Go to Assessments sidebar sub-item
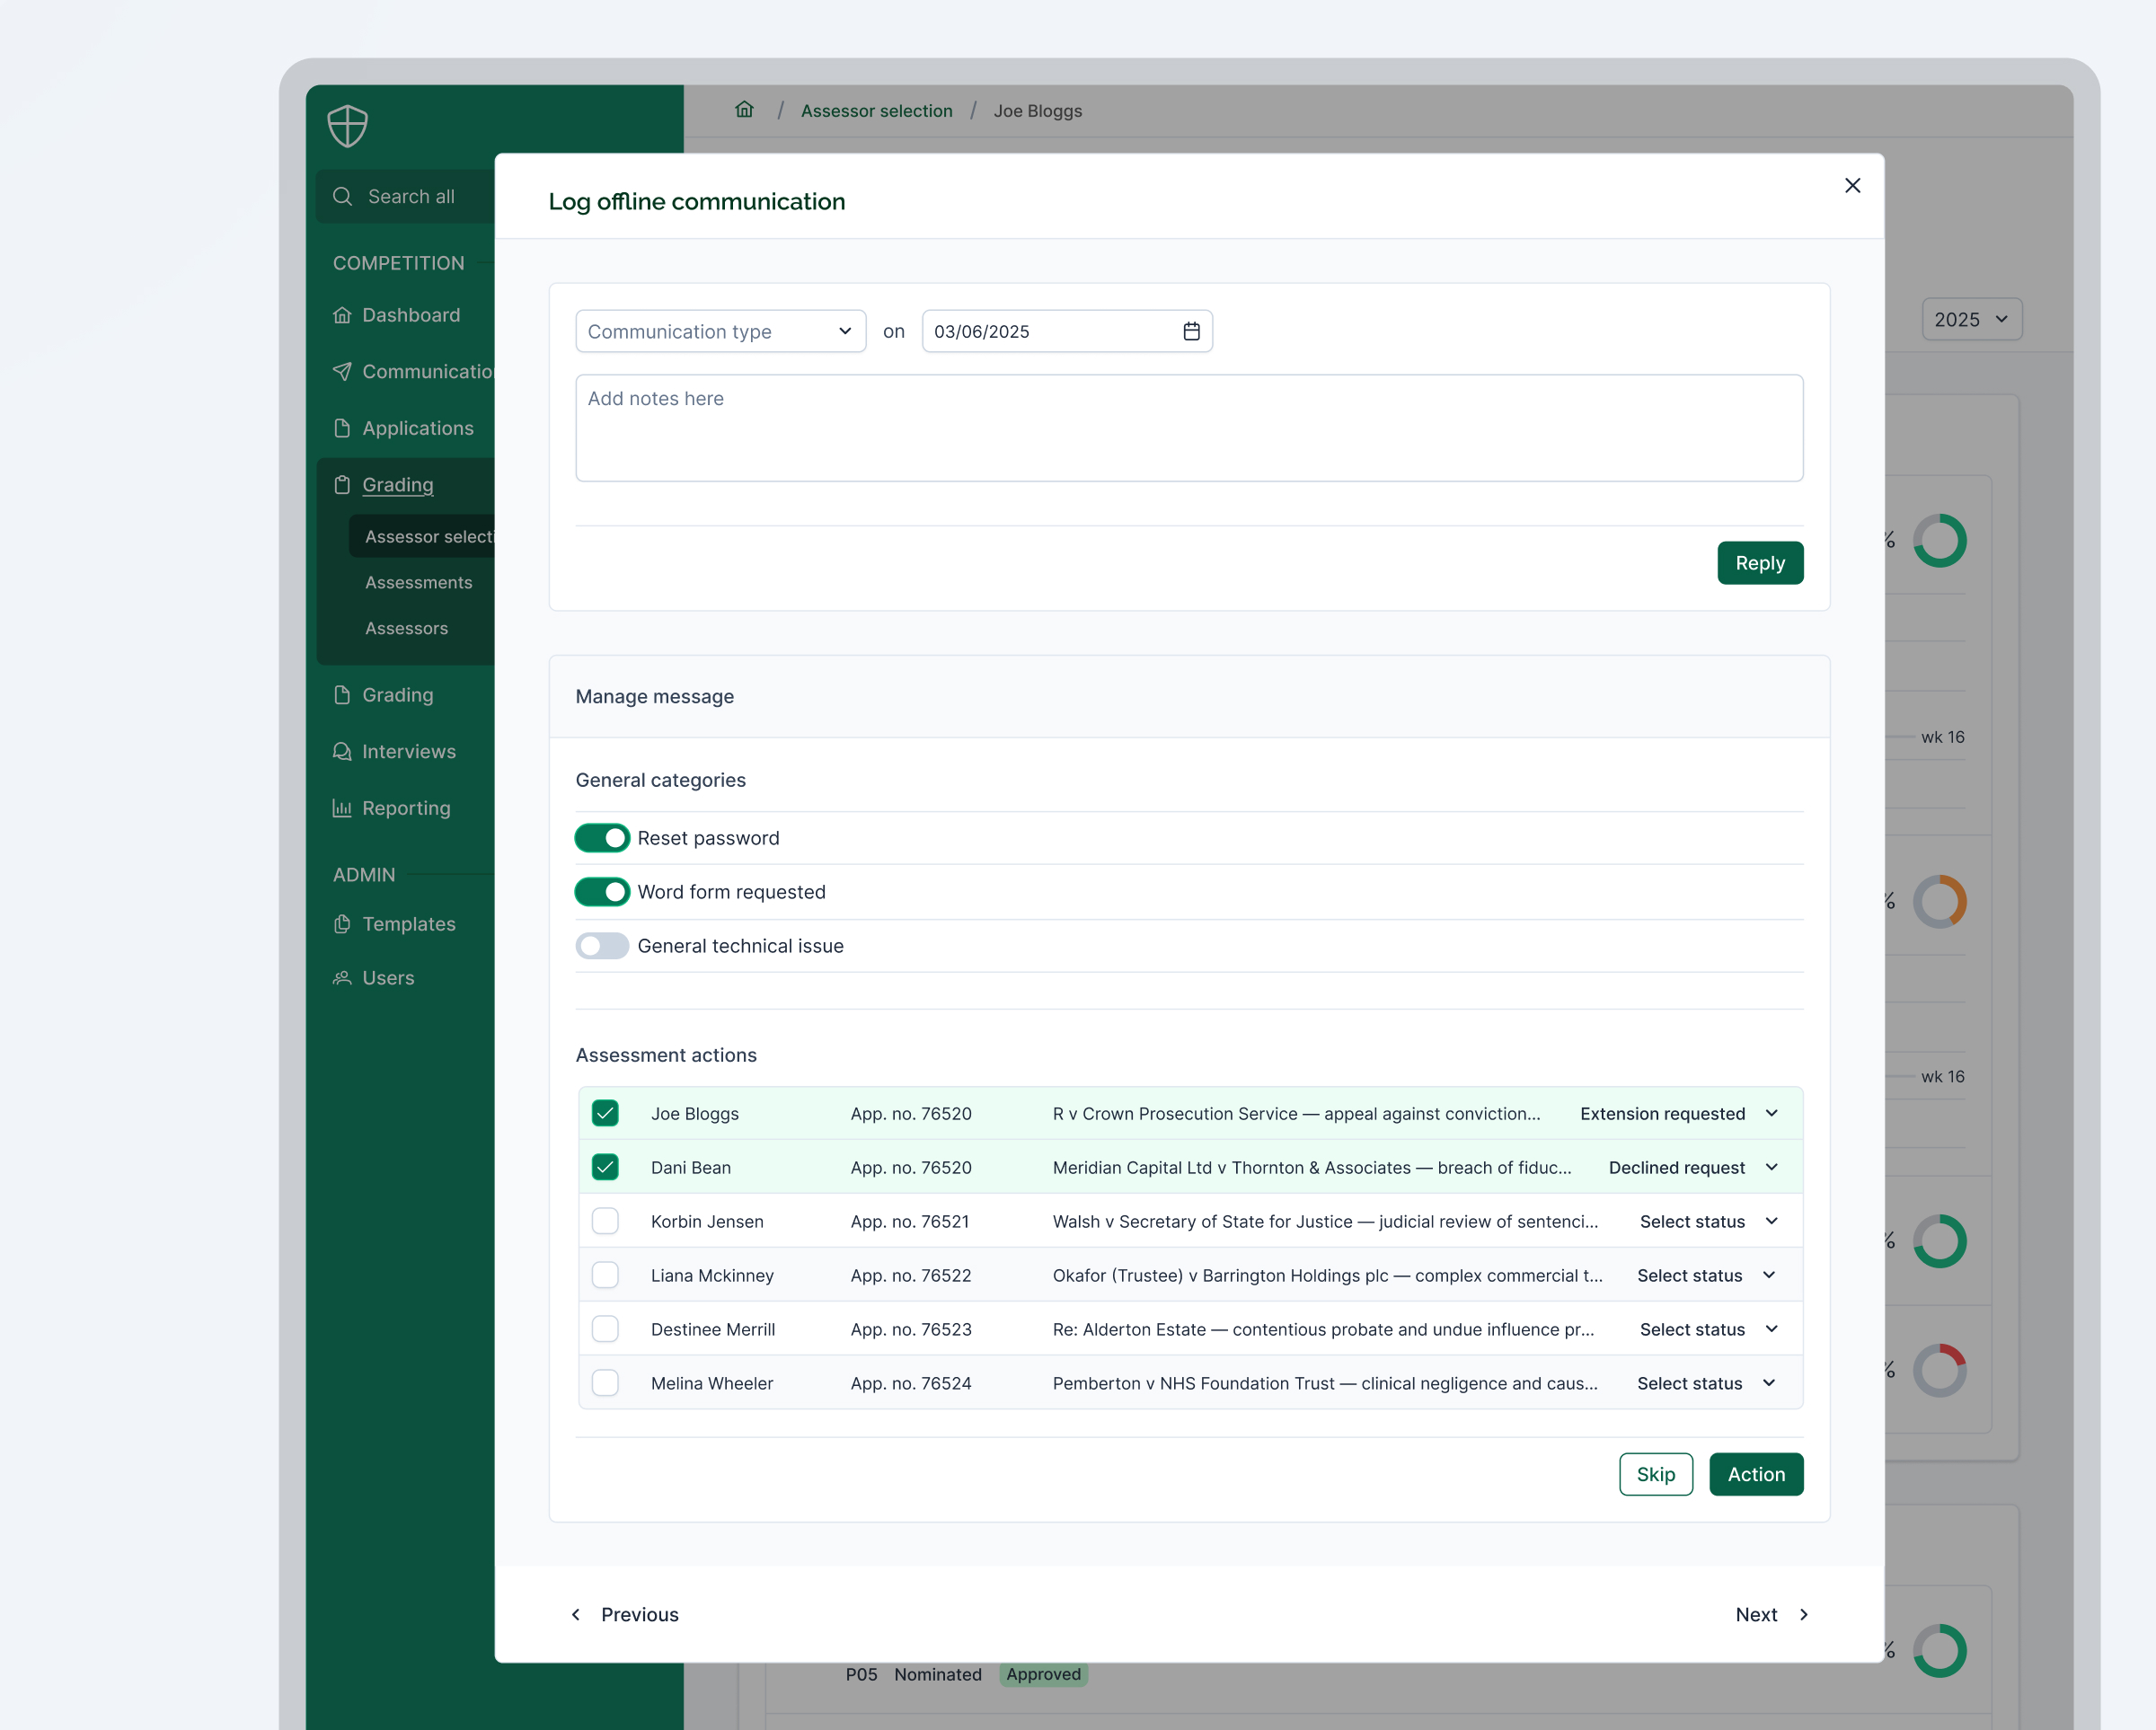 (x=418, y=582)
